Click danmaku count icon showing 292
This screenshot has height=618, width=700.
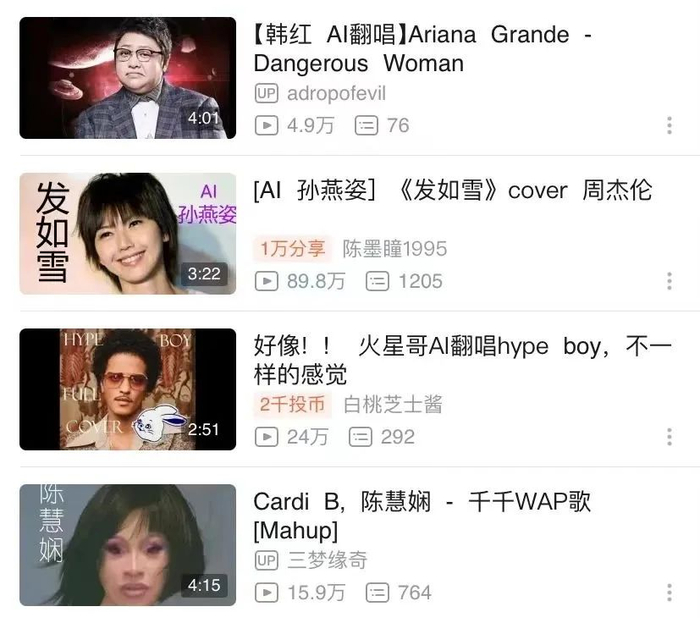(x=360, y=437)
